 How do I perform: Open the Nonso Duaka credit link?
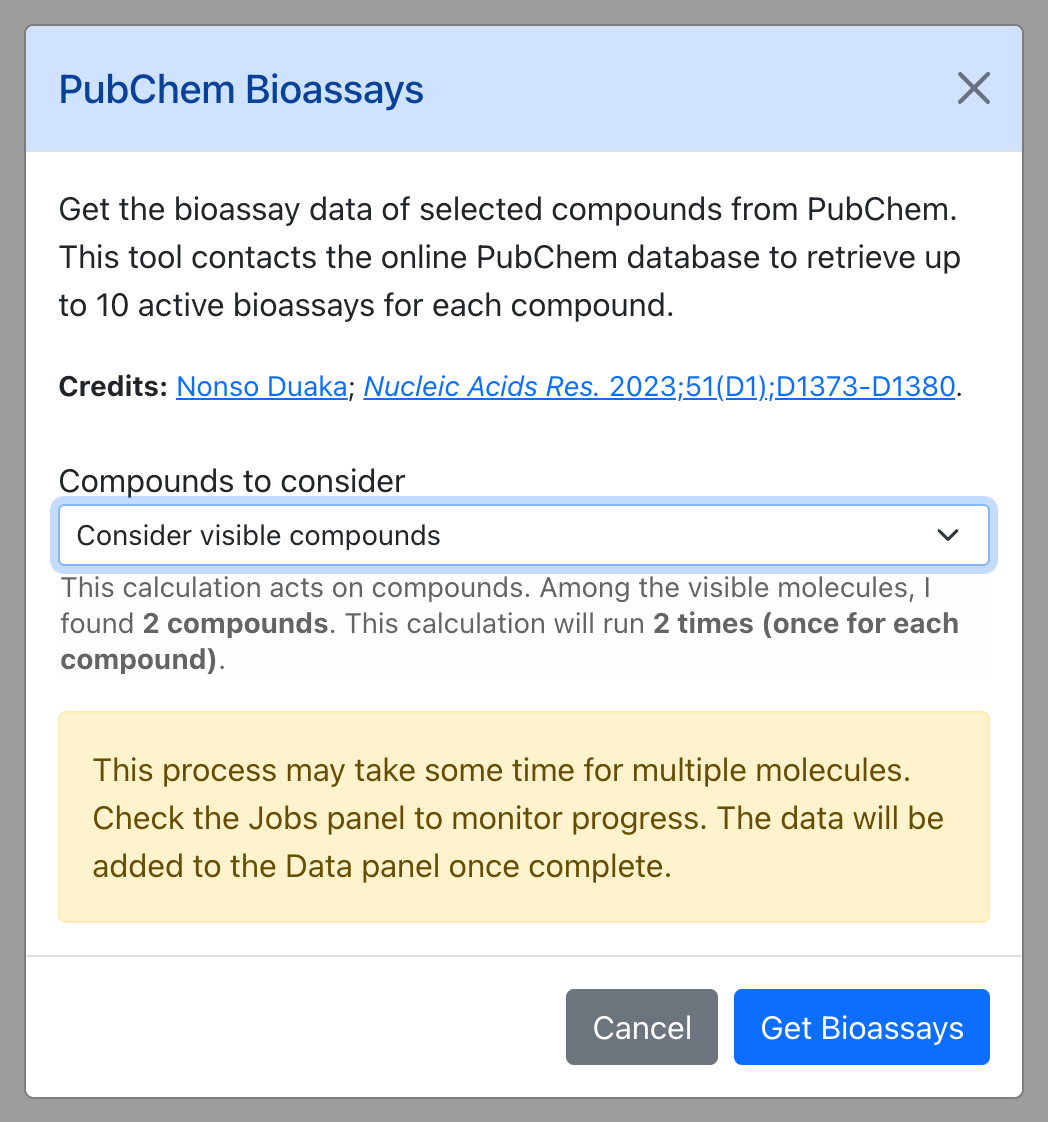pos(261,386)
